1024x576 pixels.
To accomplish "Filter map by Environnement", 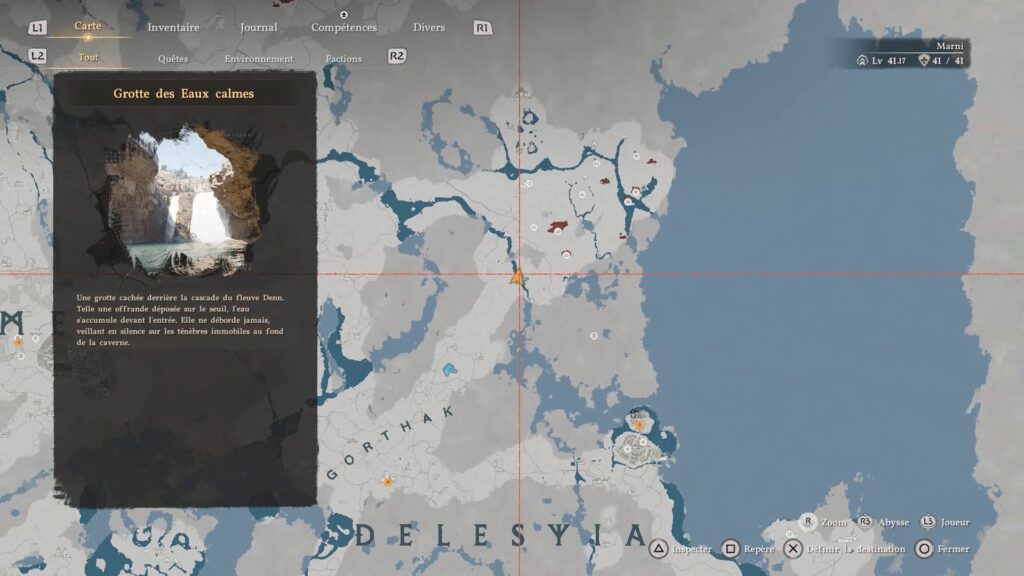I will point(259,59).
